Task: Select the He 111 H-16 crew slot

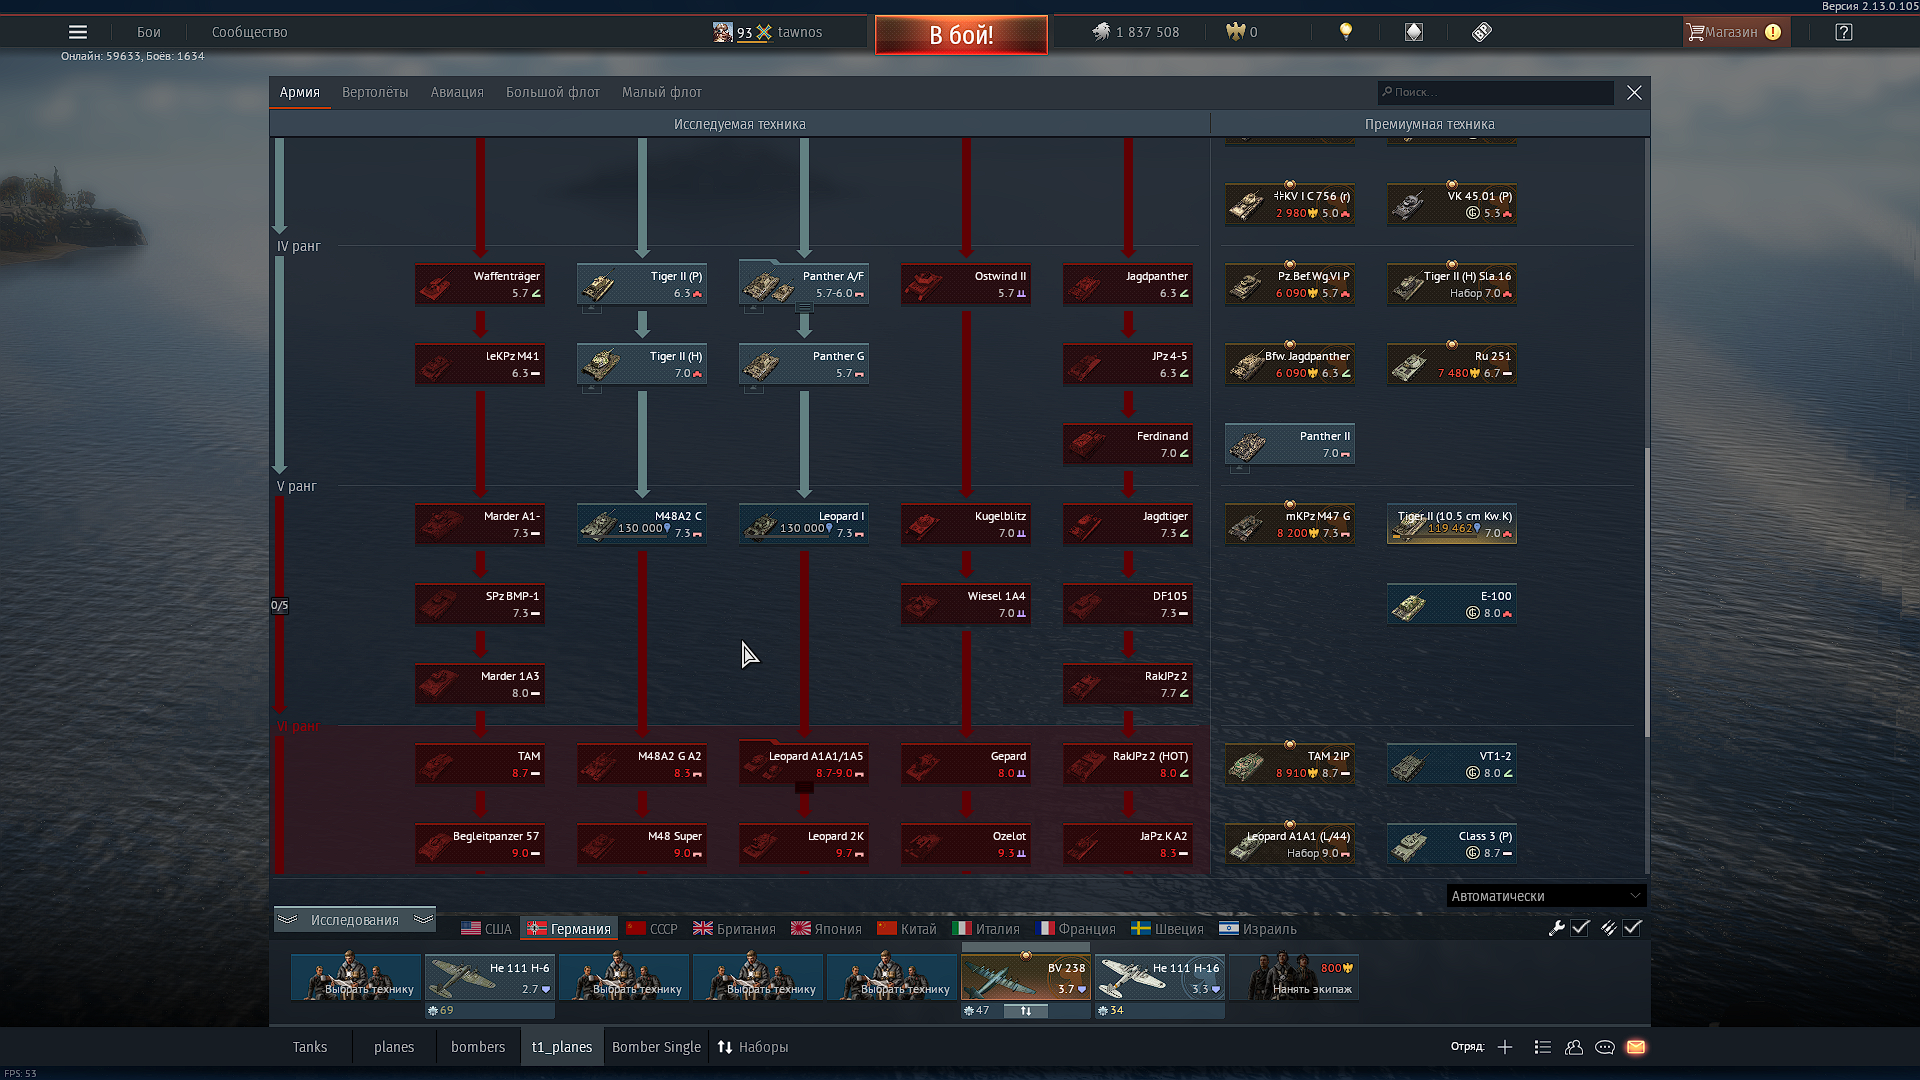Action: pyautogui.click(x=1160, y=977)
